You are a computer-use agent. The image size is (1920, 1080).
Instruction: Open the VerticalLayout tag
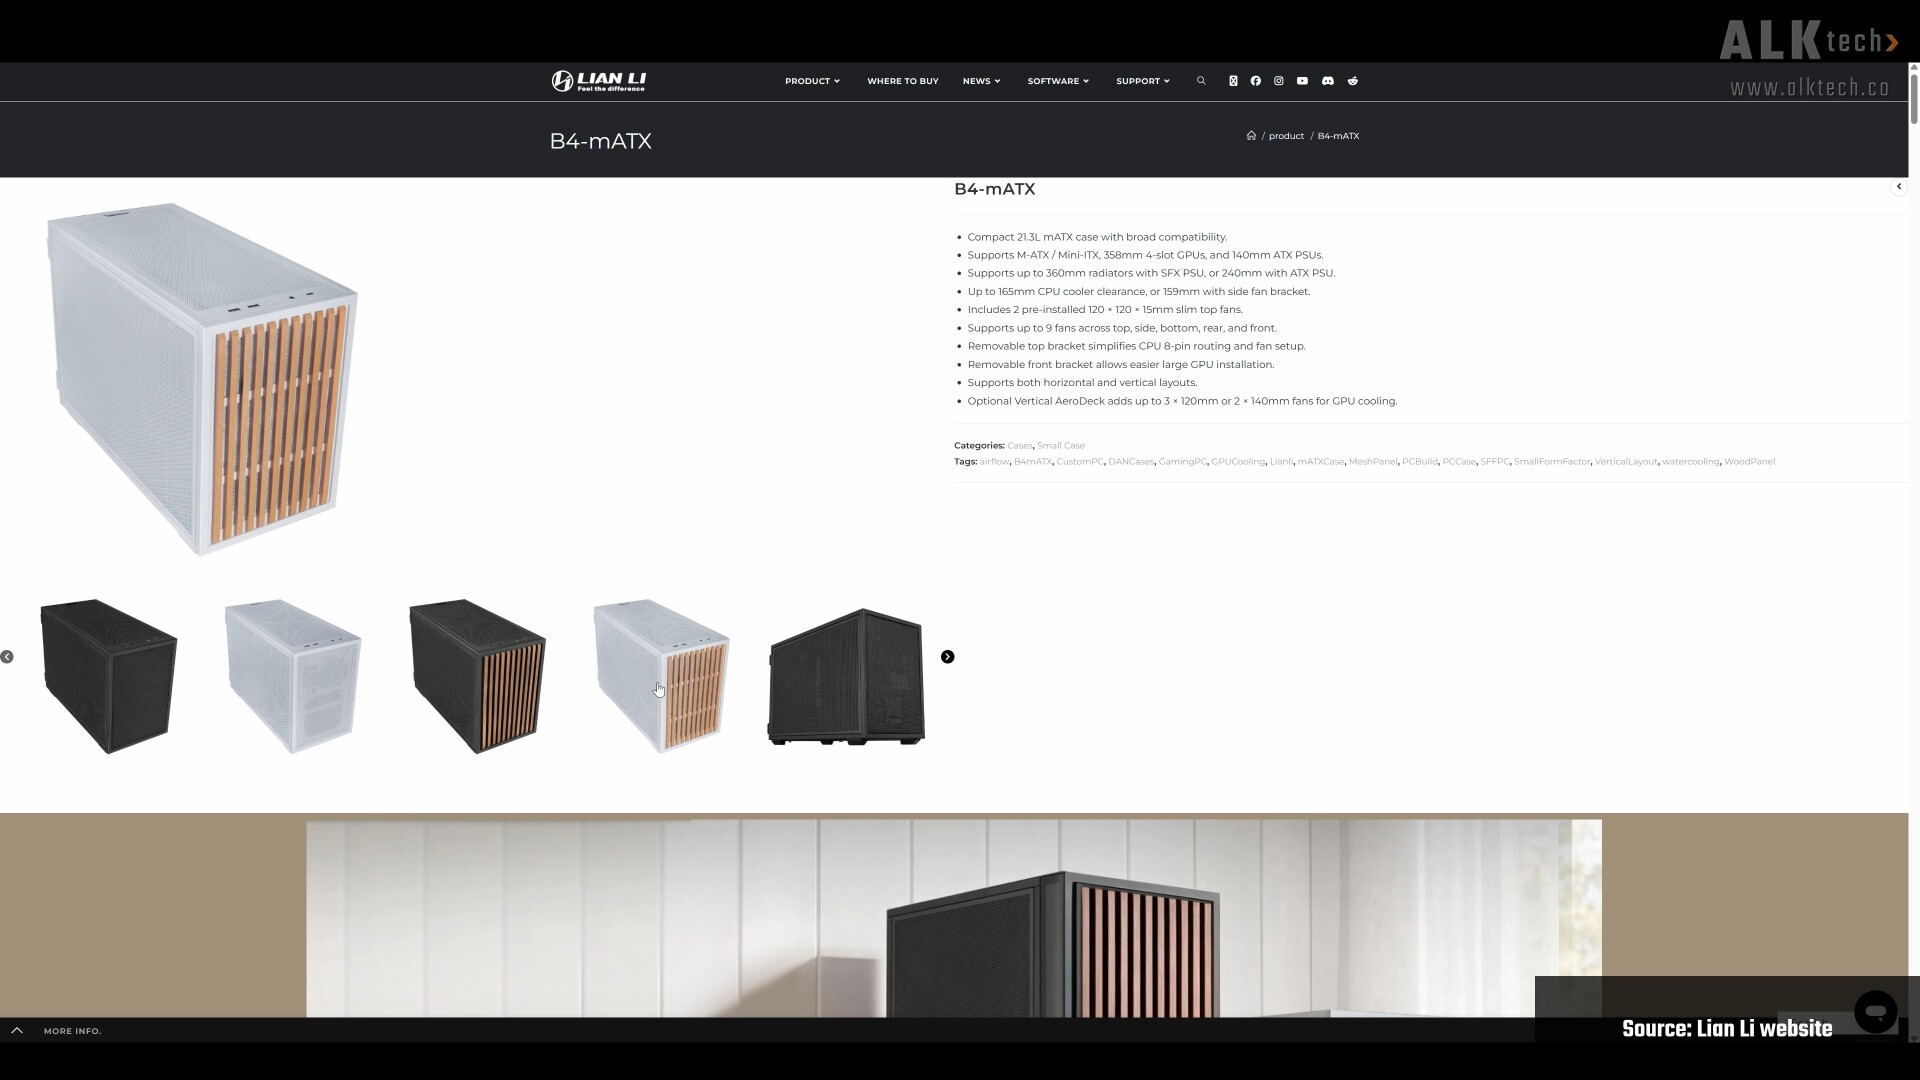click(x=1626, y=462)
